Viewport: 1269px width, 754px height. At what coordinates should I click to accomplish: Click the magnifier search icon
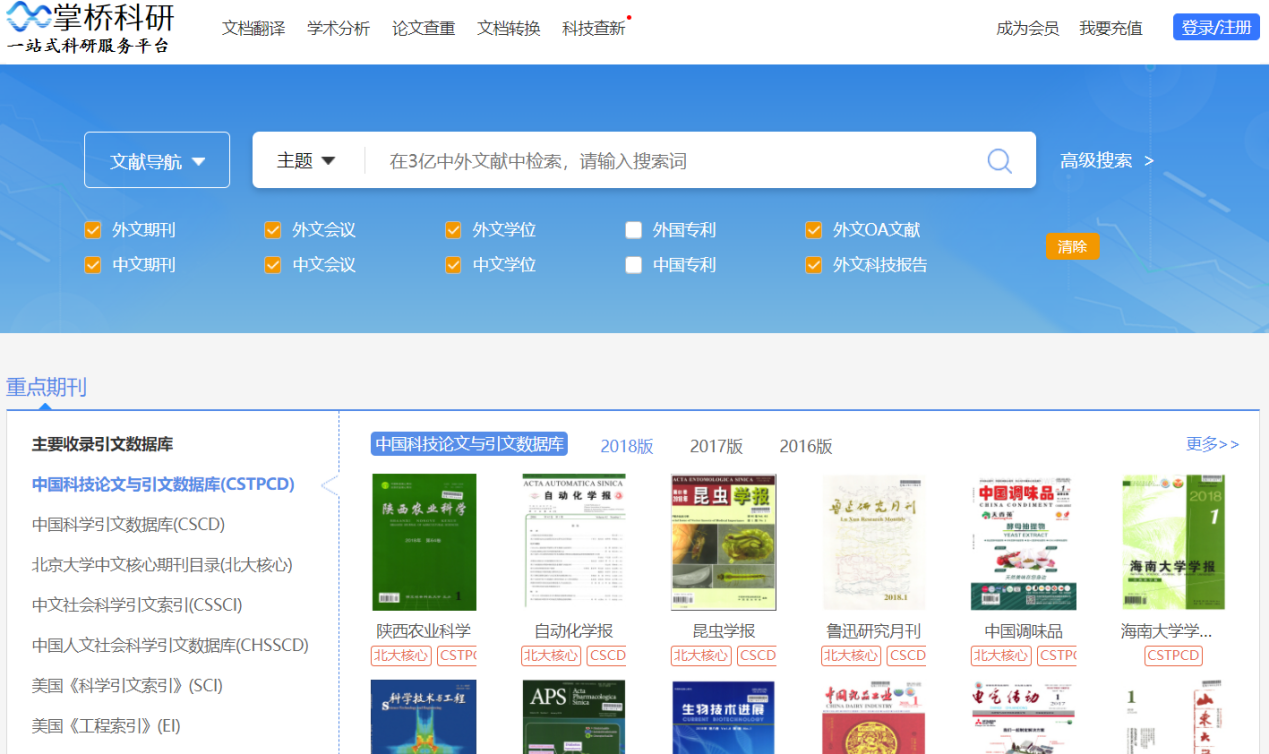click(x=999, y=161)
